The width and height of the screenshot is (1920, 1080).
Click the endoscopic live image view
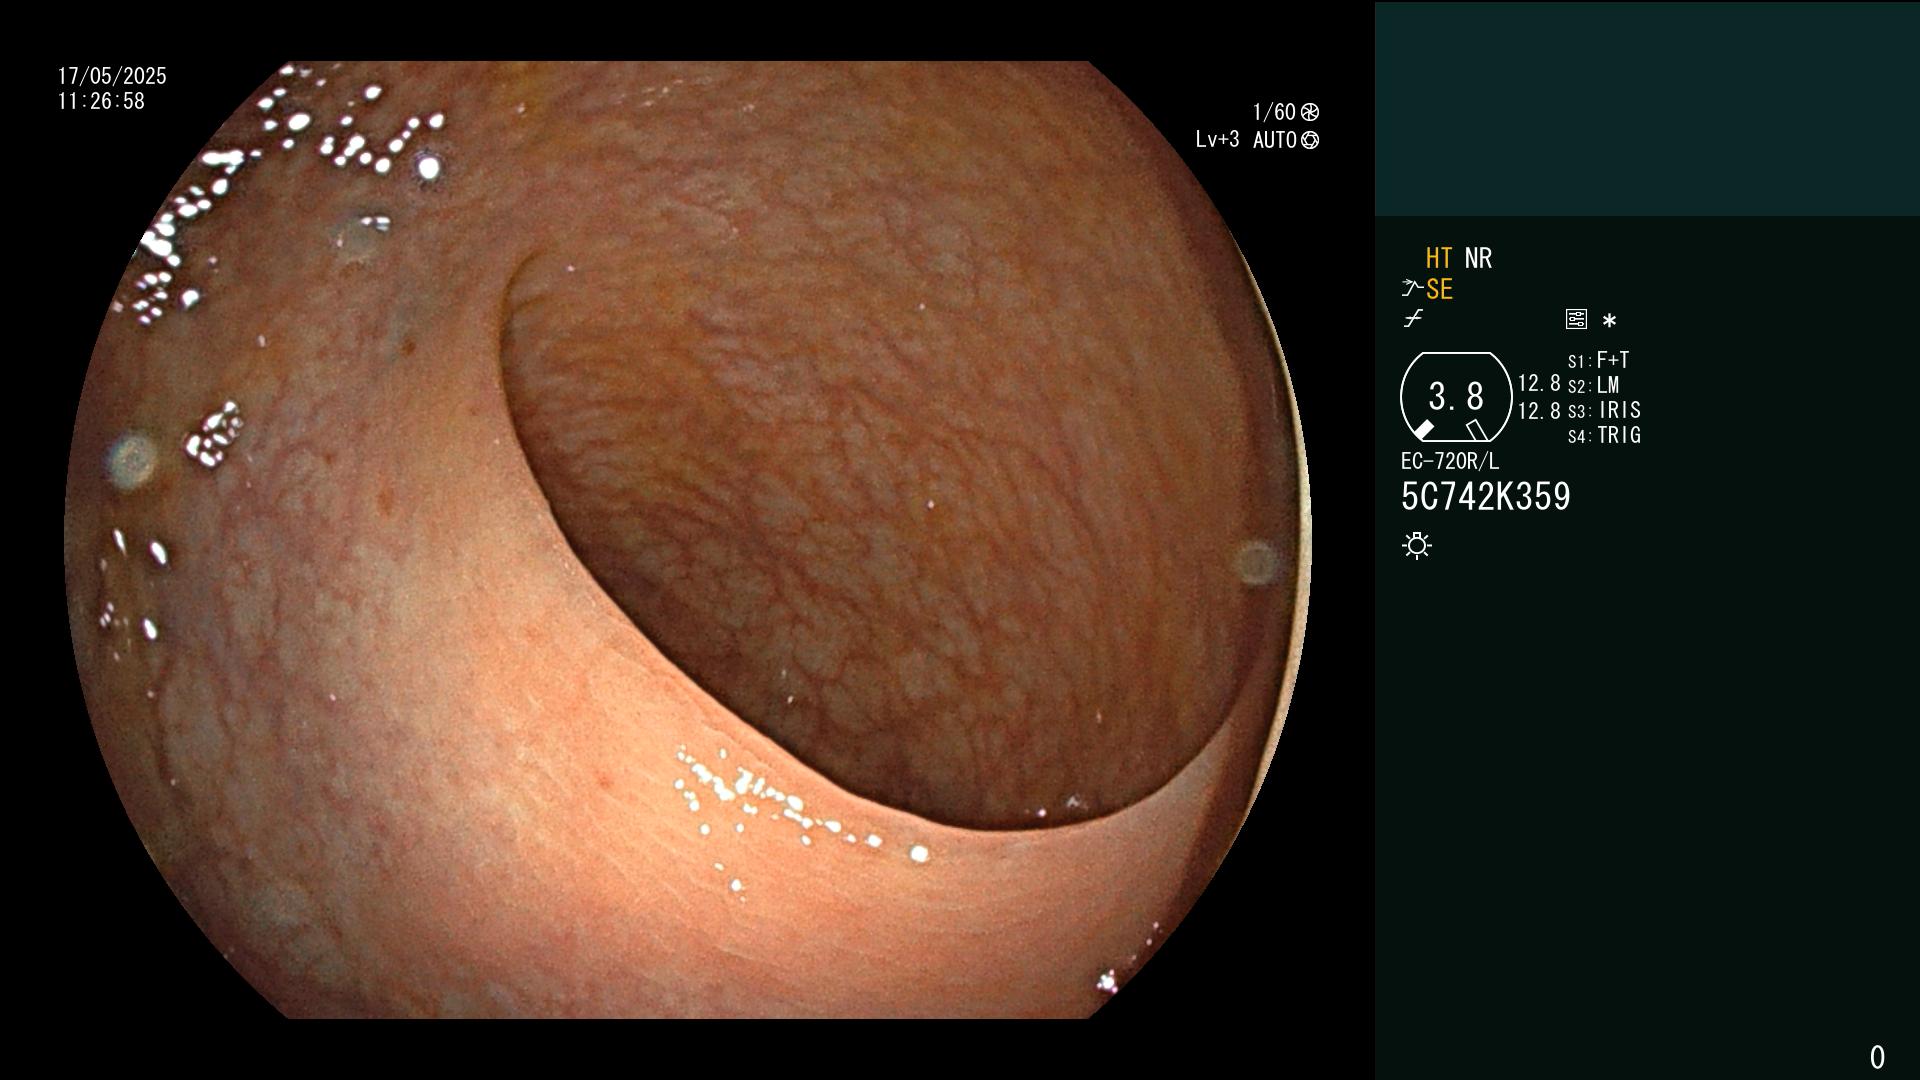(x=687, y=540)
